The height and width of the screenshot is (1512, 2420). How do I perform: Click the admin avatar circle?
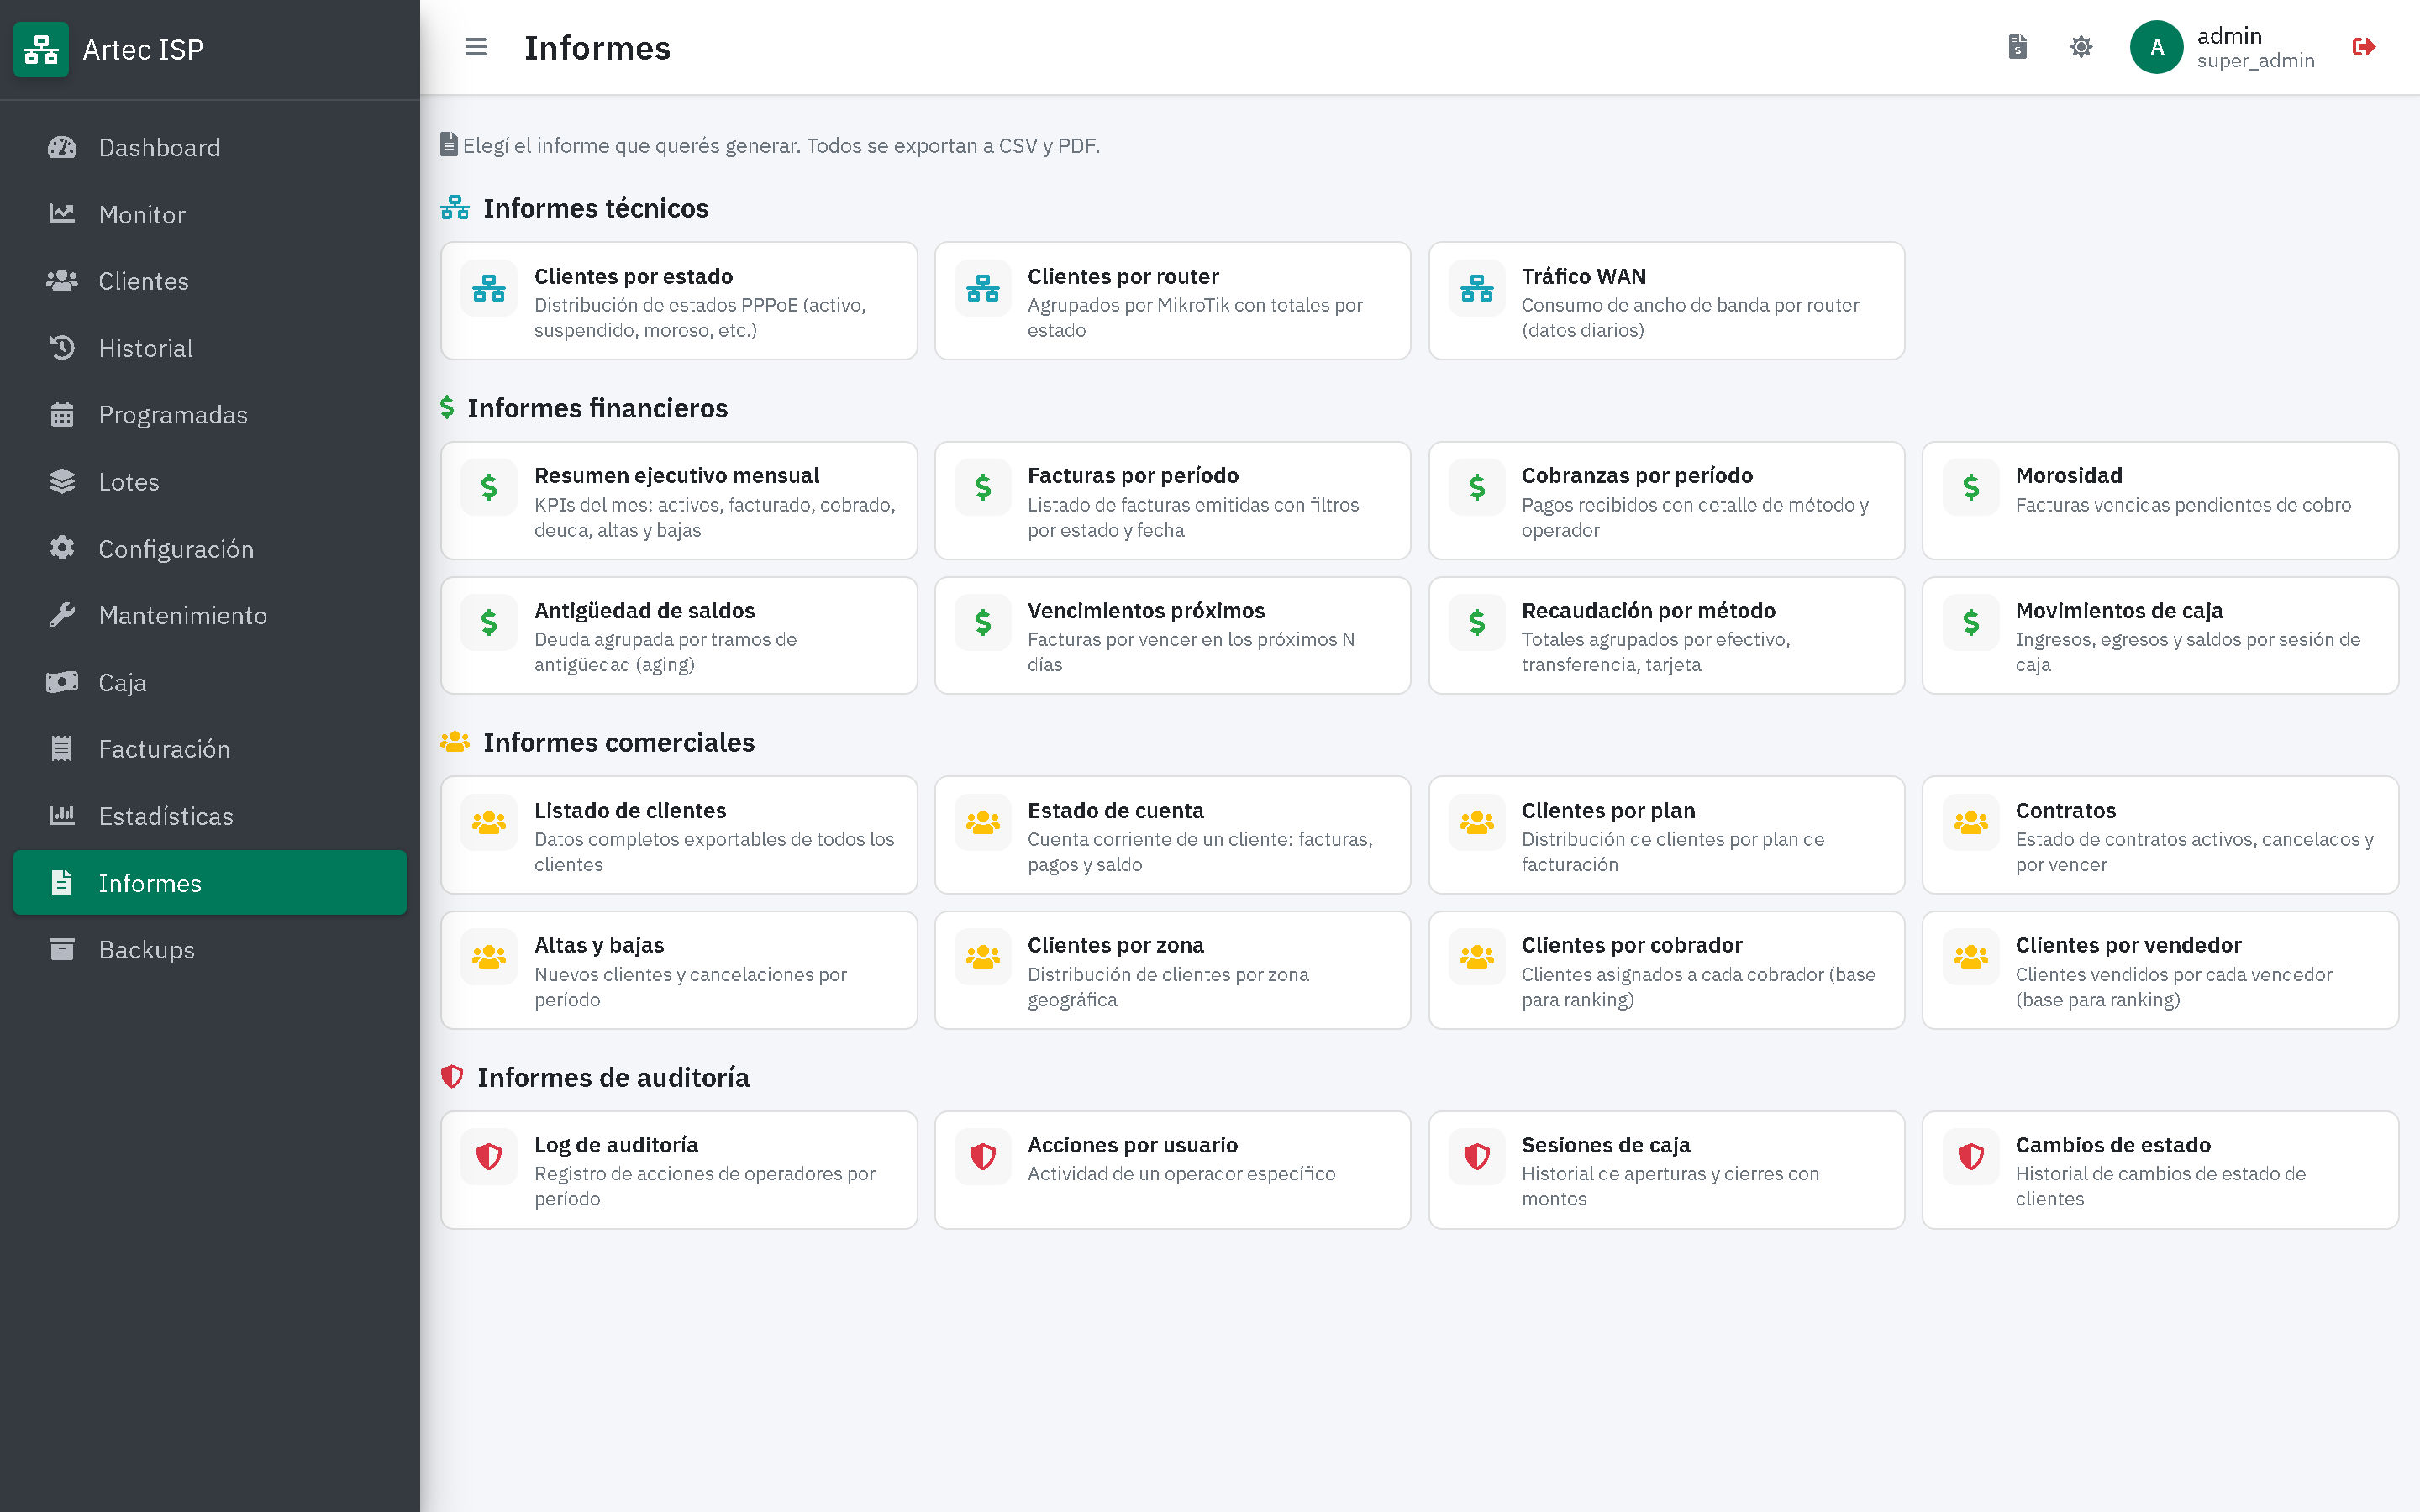click(x=2157, y=47)
